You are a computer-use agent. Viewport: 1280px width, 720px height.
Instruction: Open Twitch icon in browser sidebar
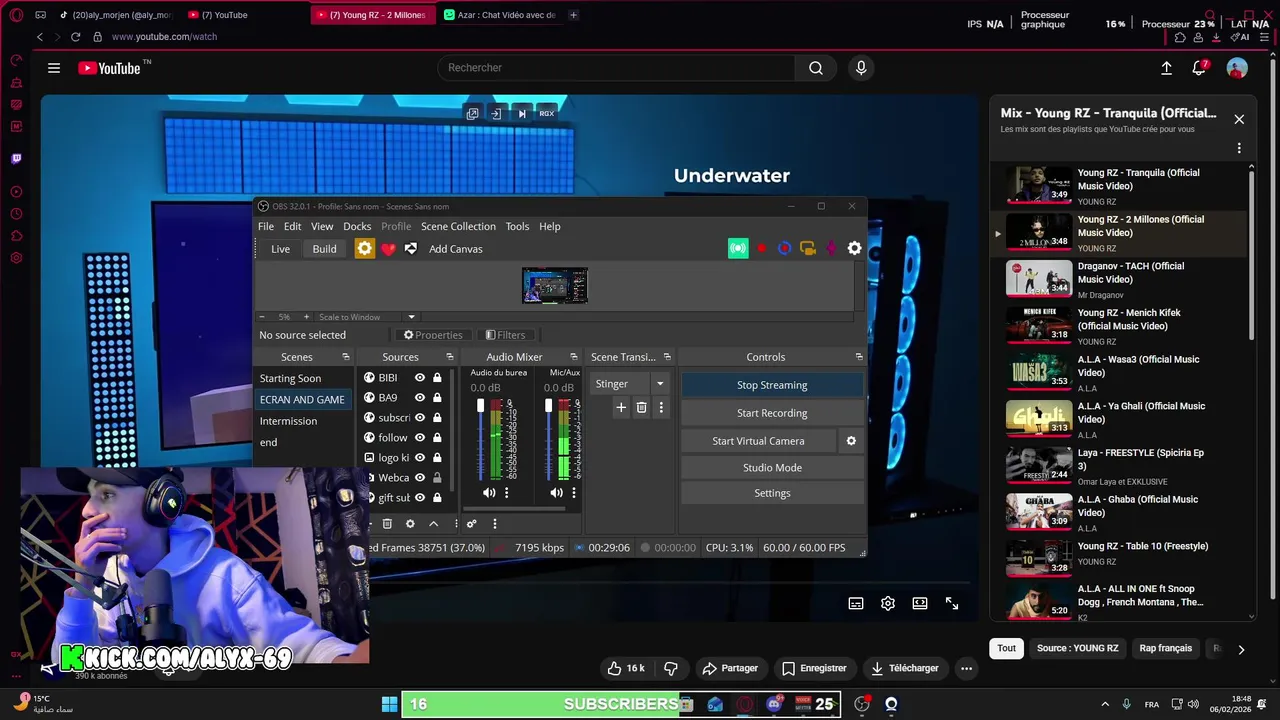[16, 158]
